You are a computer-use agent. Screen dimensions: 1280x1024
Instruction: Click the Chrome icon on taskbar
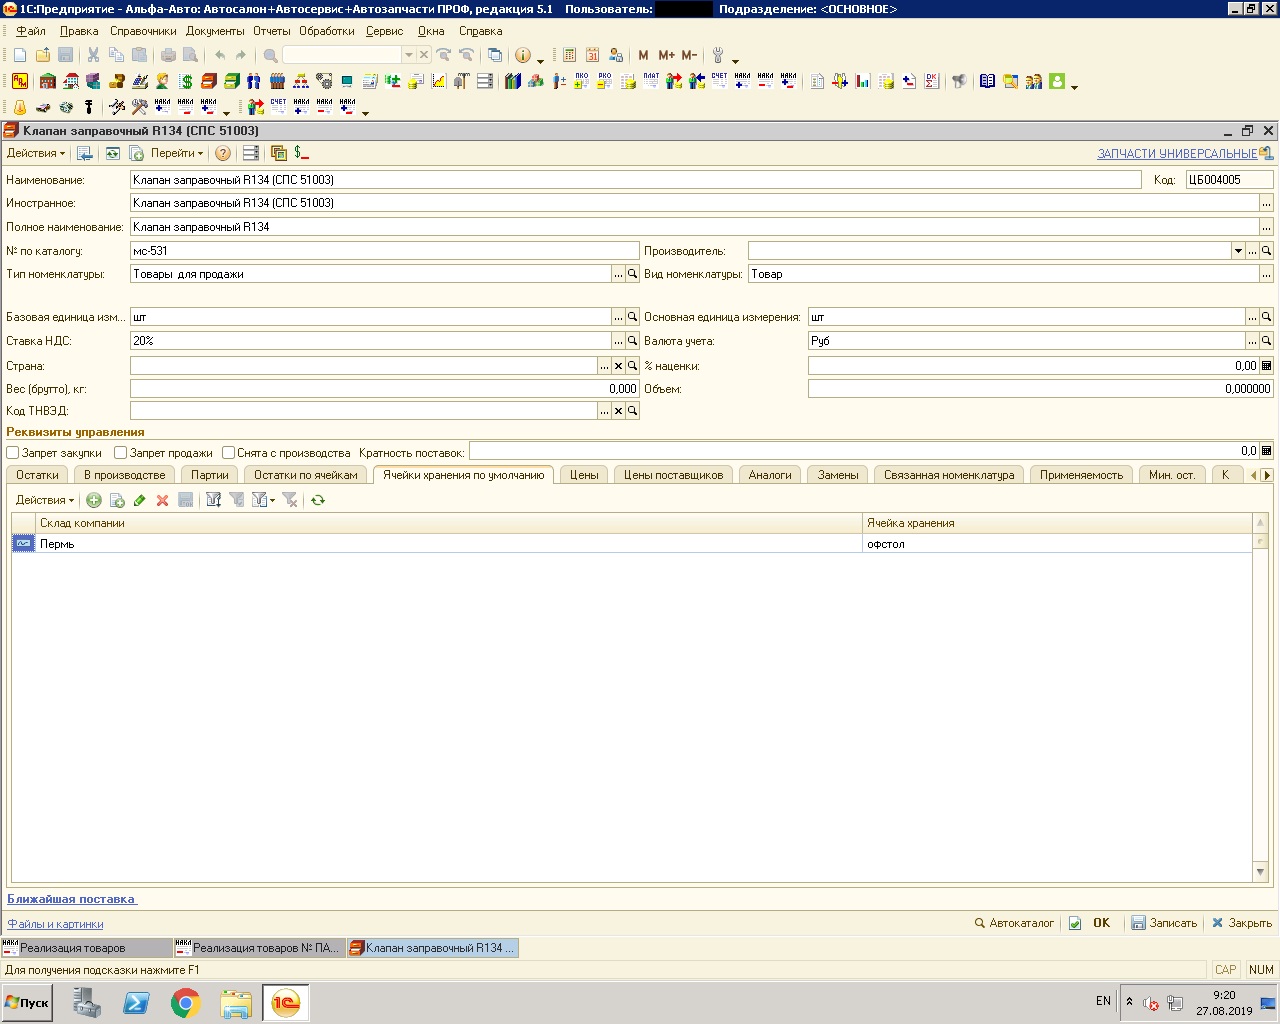[x=185, y=1003]
